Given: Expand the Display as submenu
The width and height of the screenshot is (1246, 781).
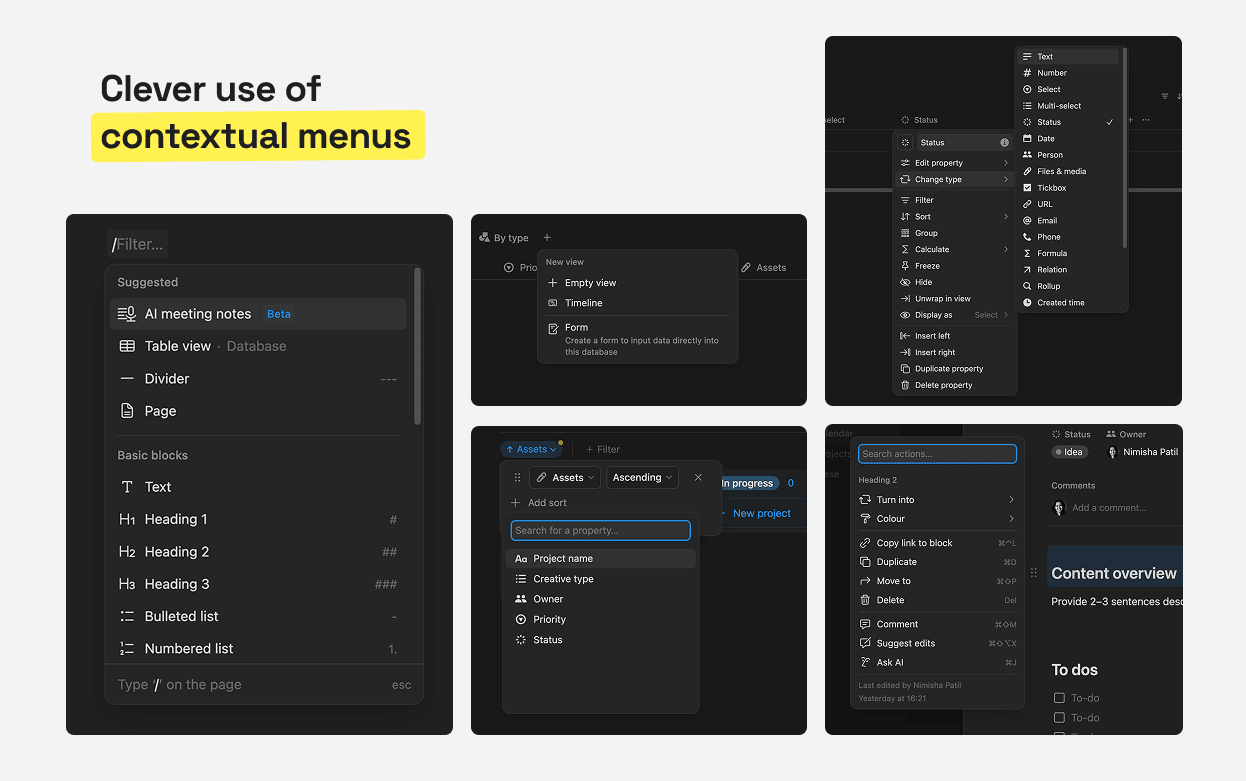Looking at the screenshot, I should coord(955,315).
